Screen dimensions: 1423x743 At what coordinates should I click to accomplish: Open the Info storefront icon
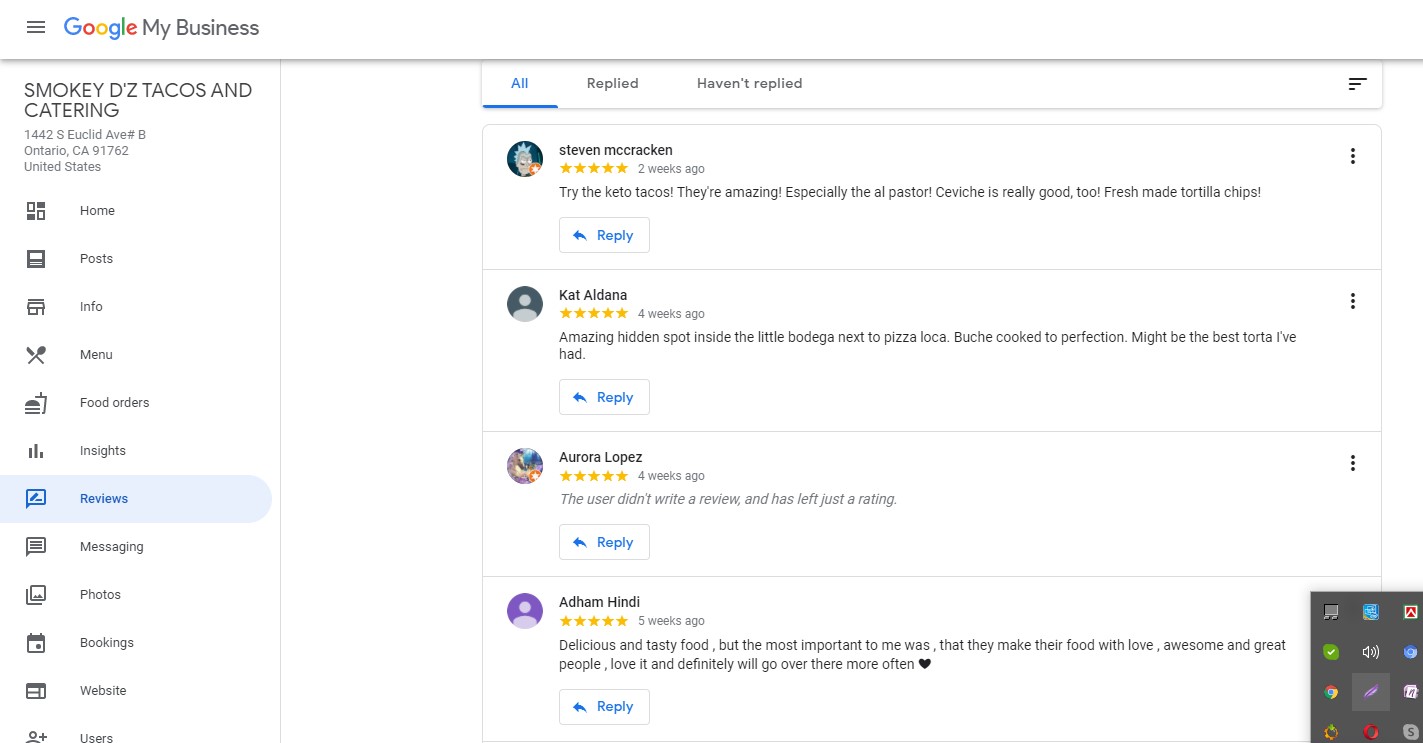(36, 307)
